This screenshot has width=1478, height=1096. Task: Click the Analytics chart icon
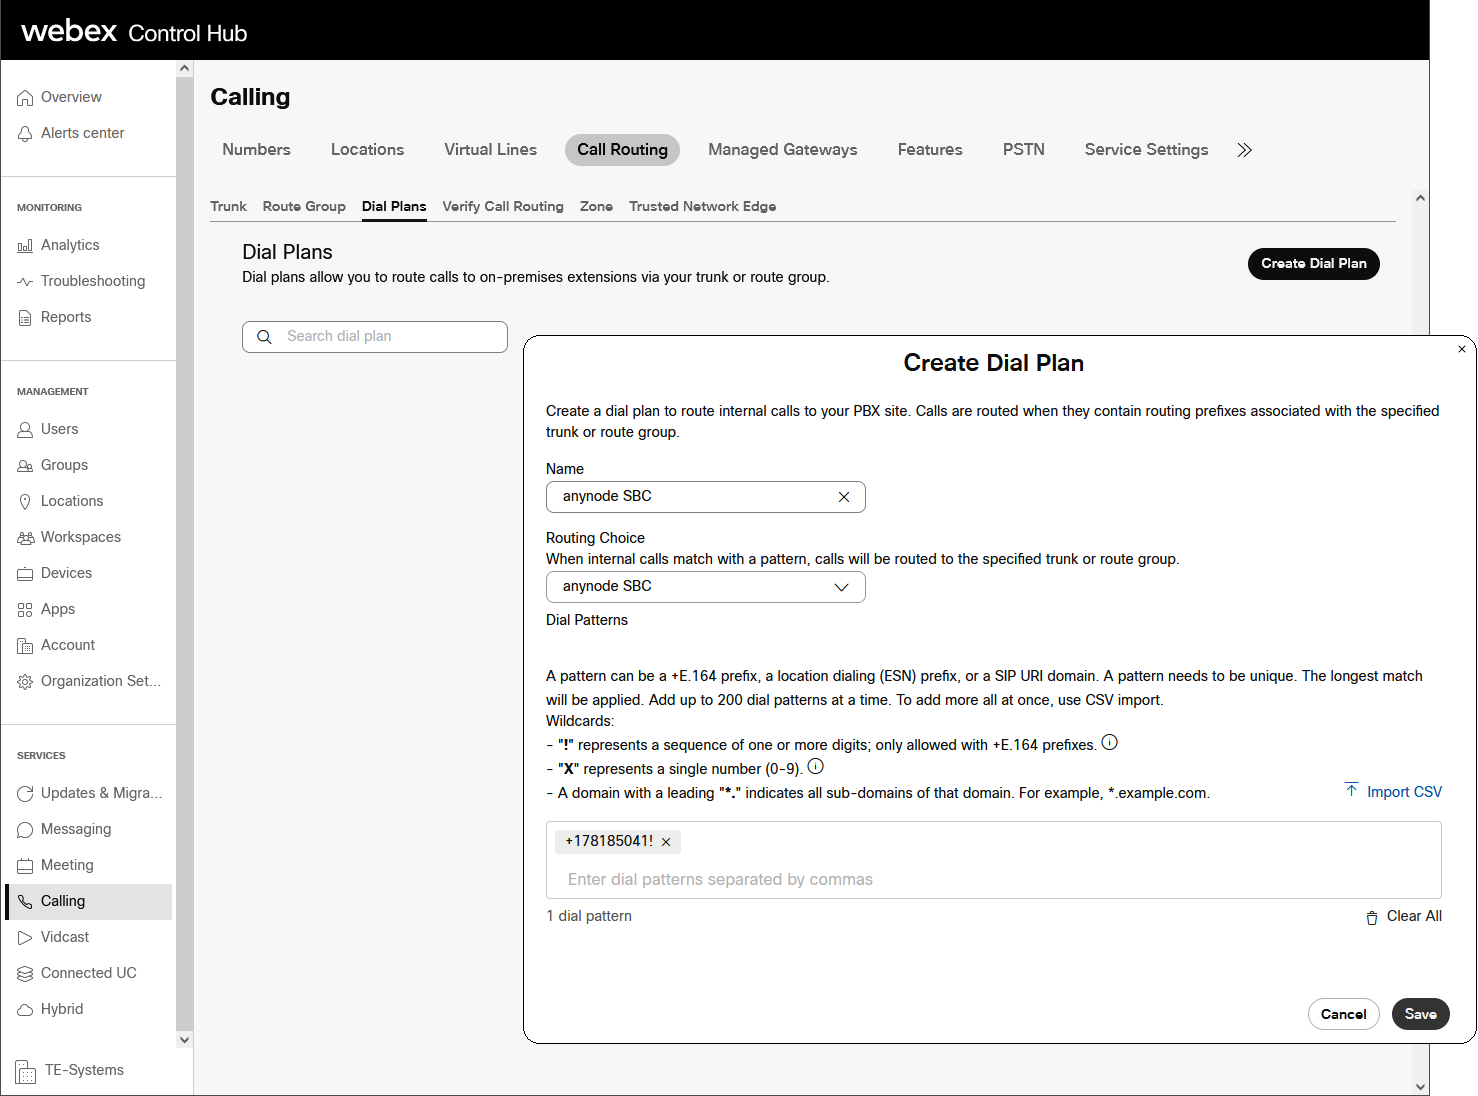[25, 246]
